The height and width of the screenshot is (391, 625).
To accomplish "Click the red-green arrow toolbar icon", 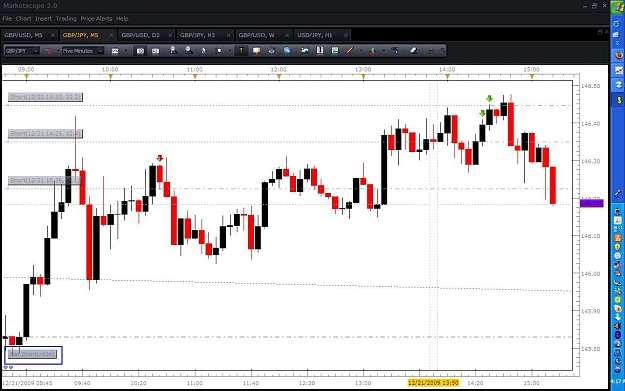I will click(x=373, y=51).
